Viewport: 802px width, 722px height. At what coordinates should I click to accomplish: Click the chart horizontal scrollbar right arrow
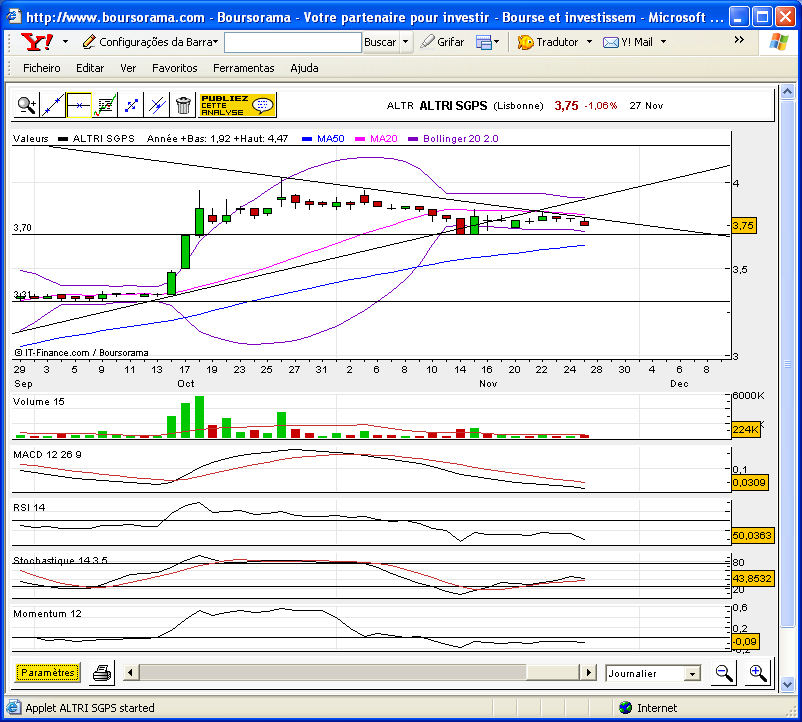(x=588, y=672)
